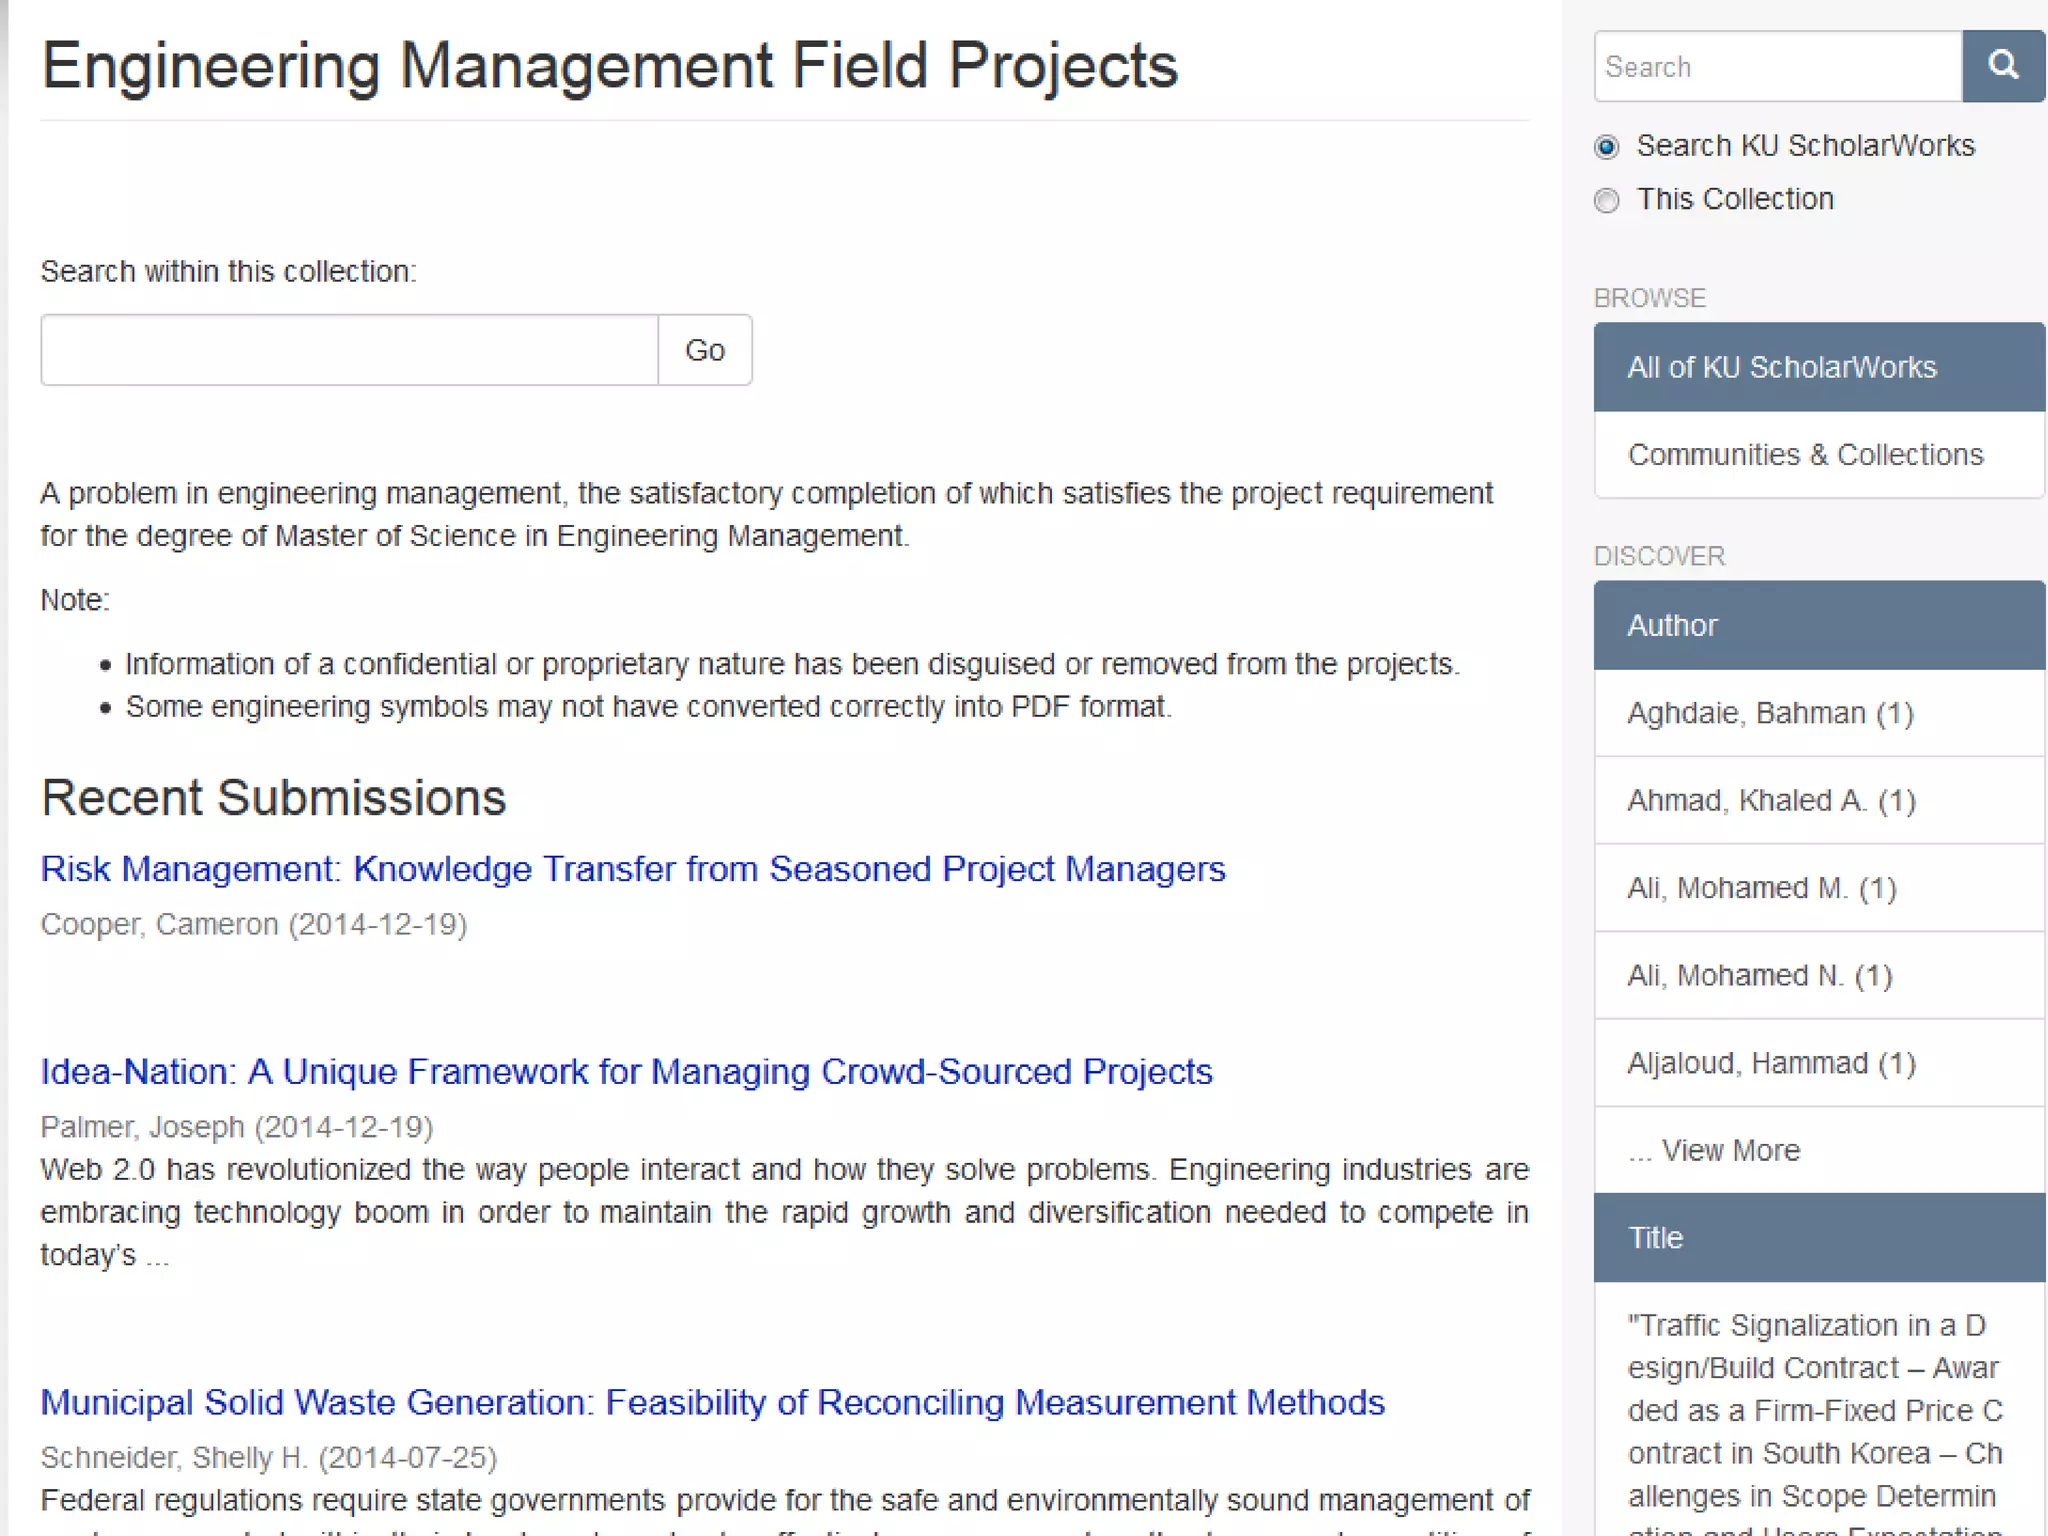Image resolution: width=2048 pixels, height=1536 pixels.
Task: Filter by author Aghdaie, Bahman
Action: click(1769, 713)
